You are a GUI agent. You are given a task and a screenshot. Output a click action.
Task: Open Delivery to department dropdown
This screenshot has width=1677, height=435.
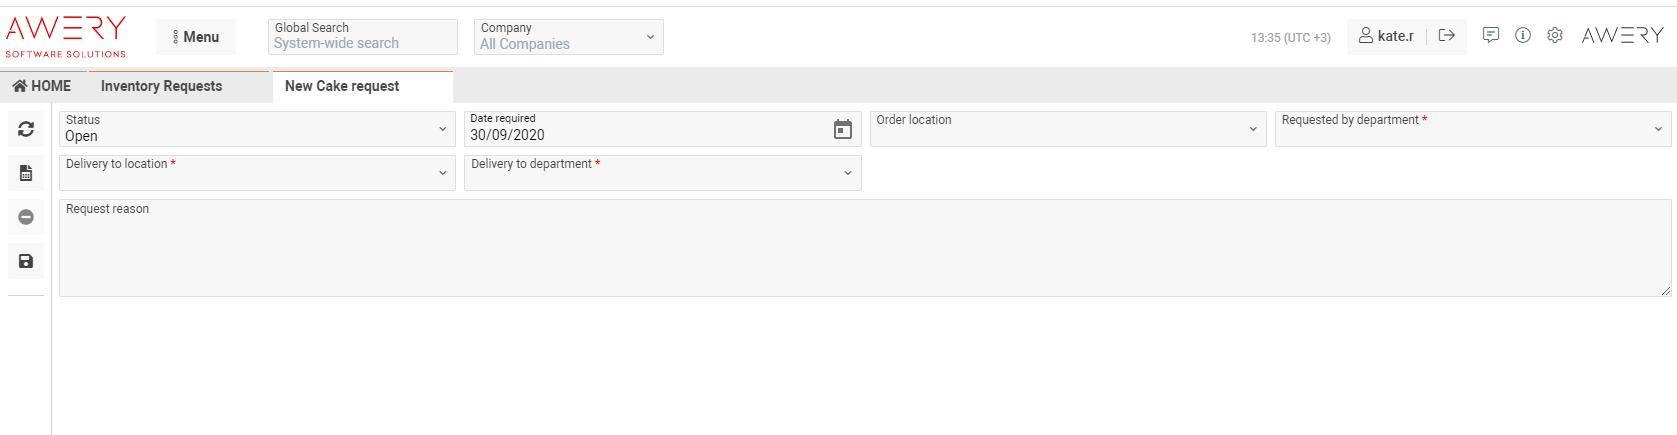coord(662,173)
